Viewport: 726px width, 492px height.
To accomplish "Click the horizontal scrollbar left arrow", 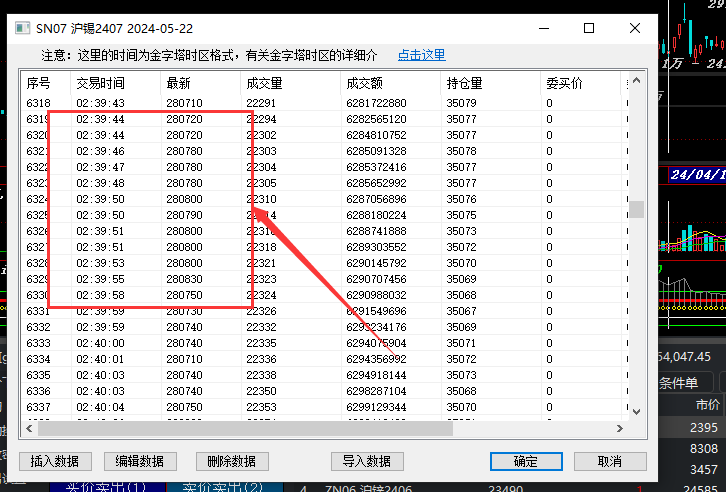I will [x=29, y=429].
